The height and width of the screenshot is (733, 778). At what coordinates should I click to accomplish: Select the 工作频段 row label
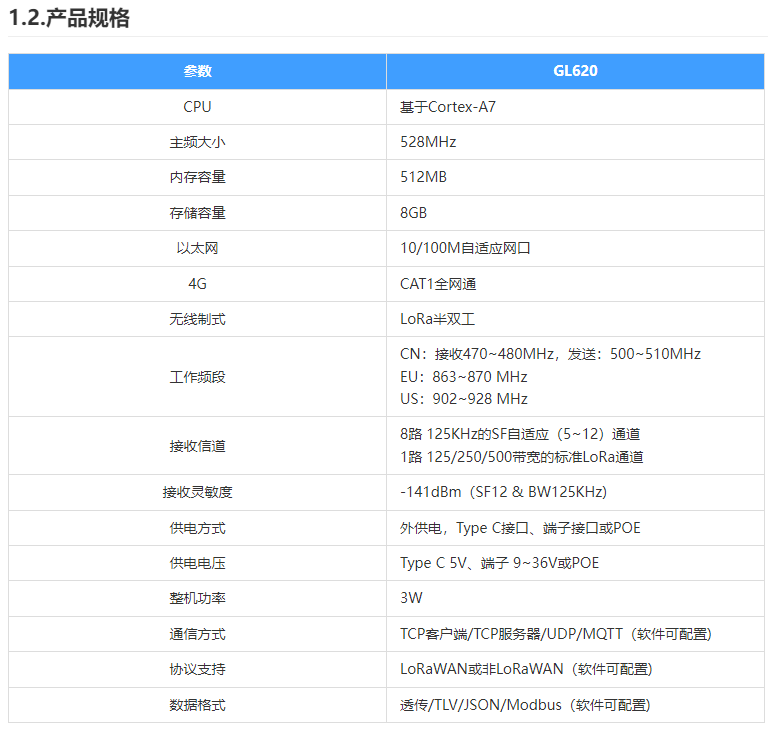[x=197, y=377]
